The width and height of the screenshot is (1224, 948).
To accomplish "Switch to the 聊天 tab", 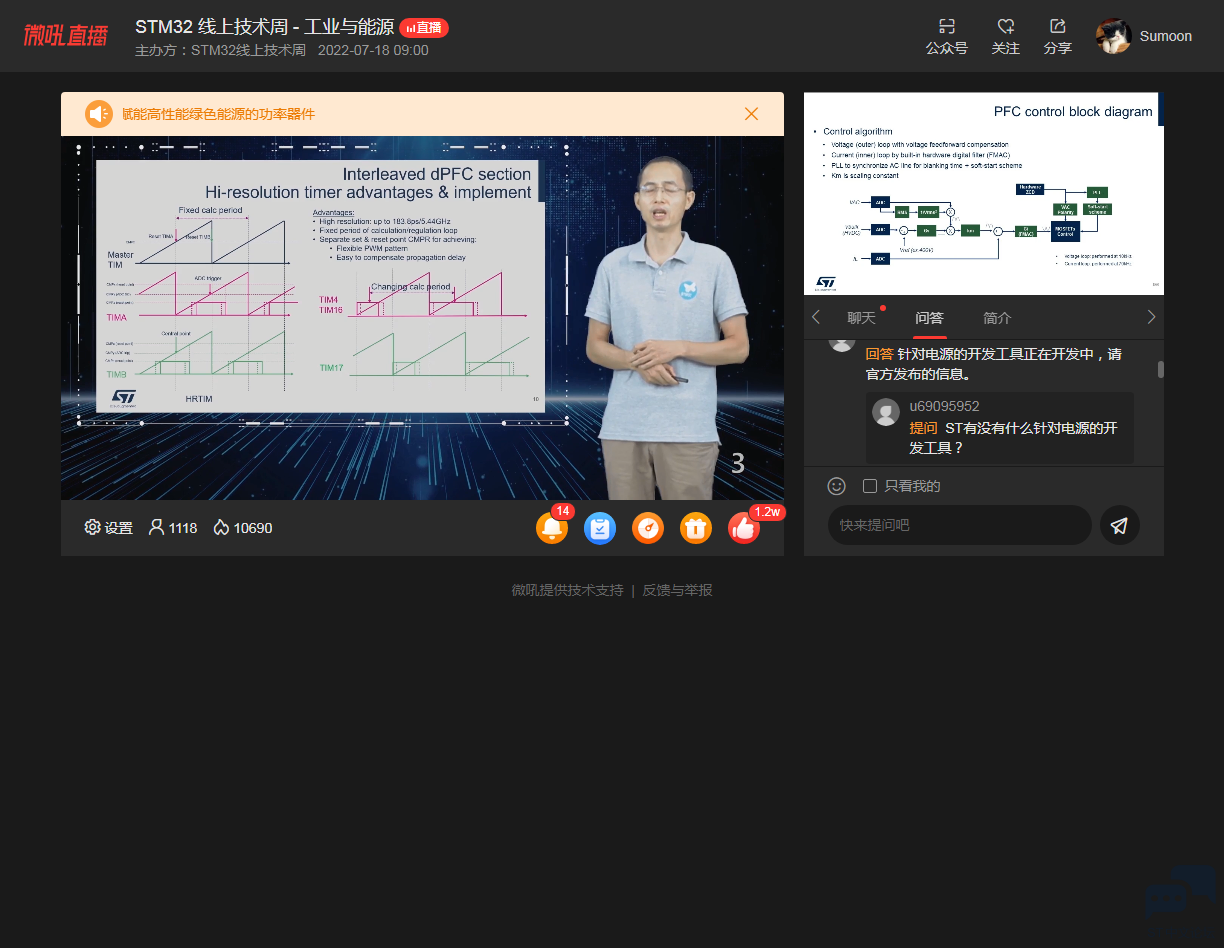I will tap(861, 318).
